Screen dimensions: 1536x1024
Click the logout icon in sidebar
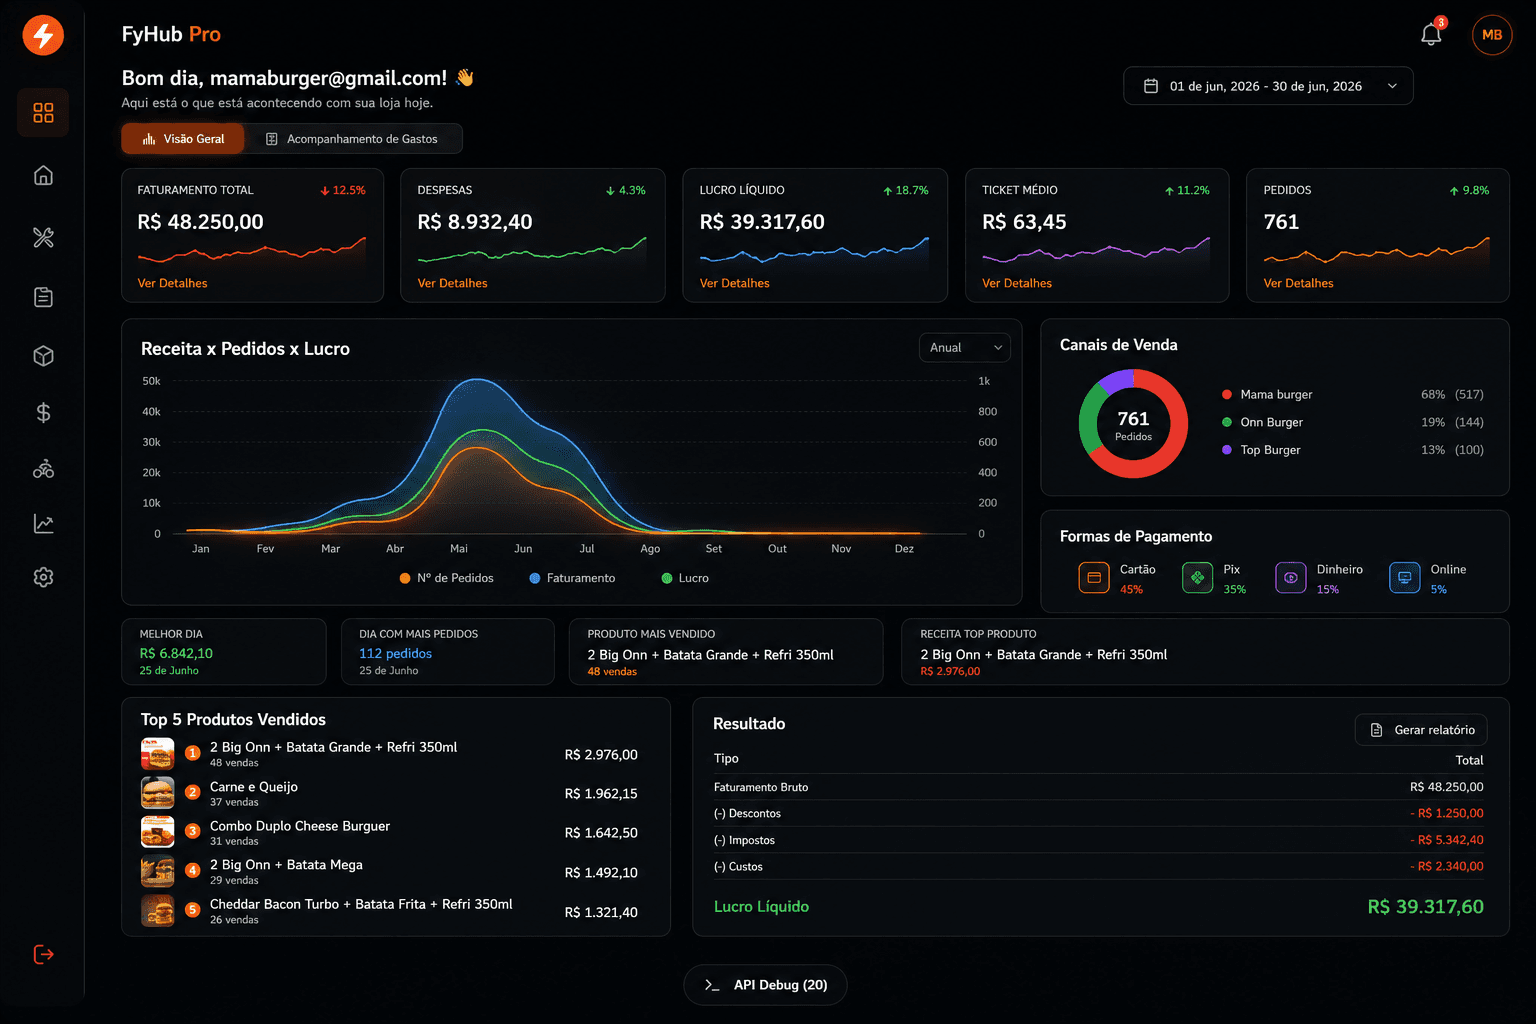coord(43,954)
